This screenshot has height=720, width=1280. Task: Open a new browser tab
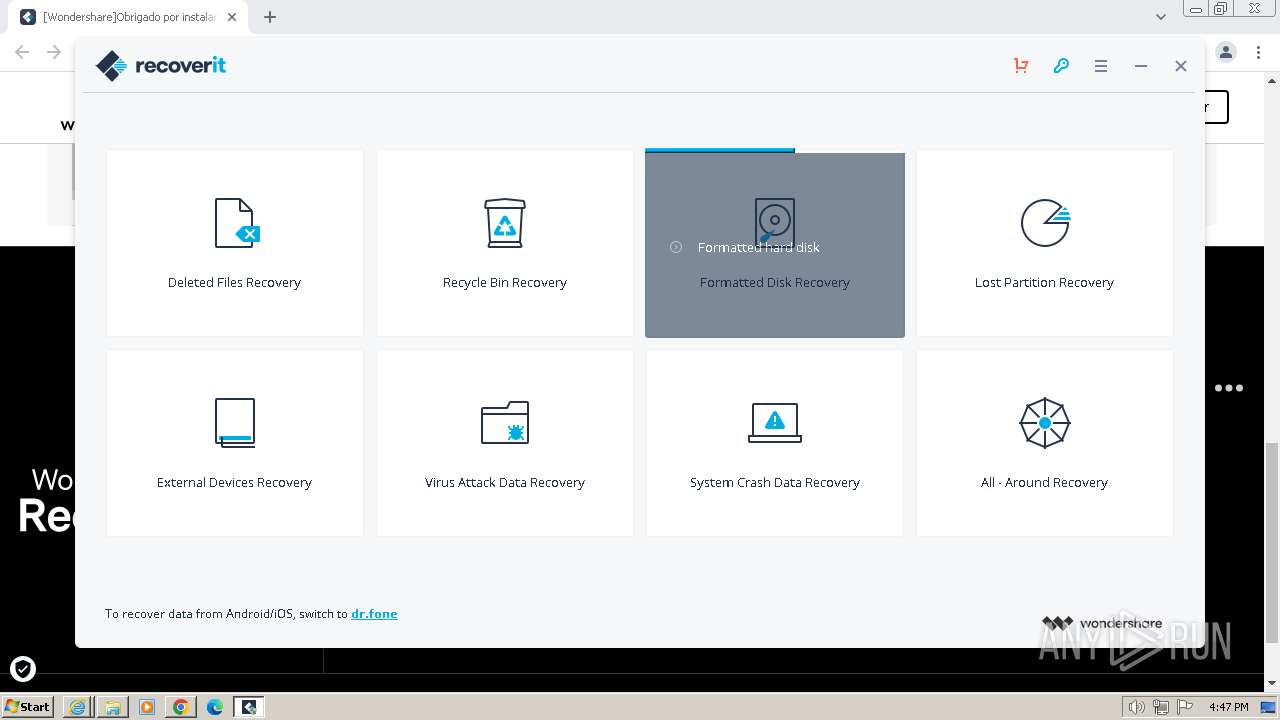tap(270, 17)
